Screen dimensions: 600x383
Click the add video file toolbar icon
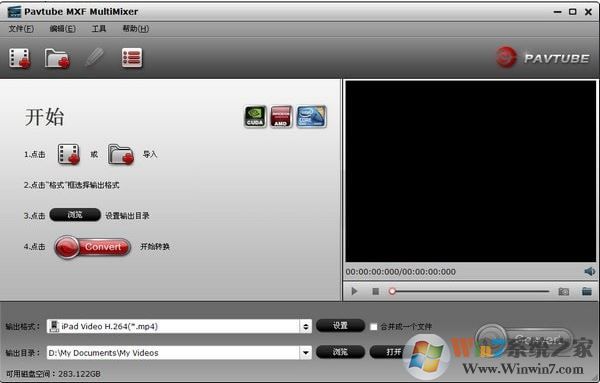pos(20,58)
